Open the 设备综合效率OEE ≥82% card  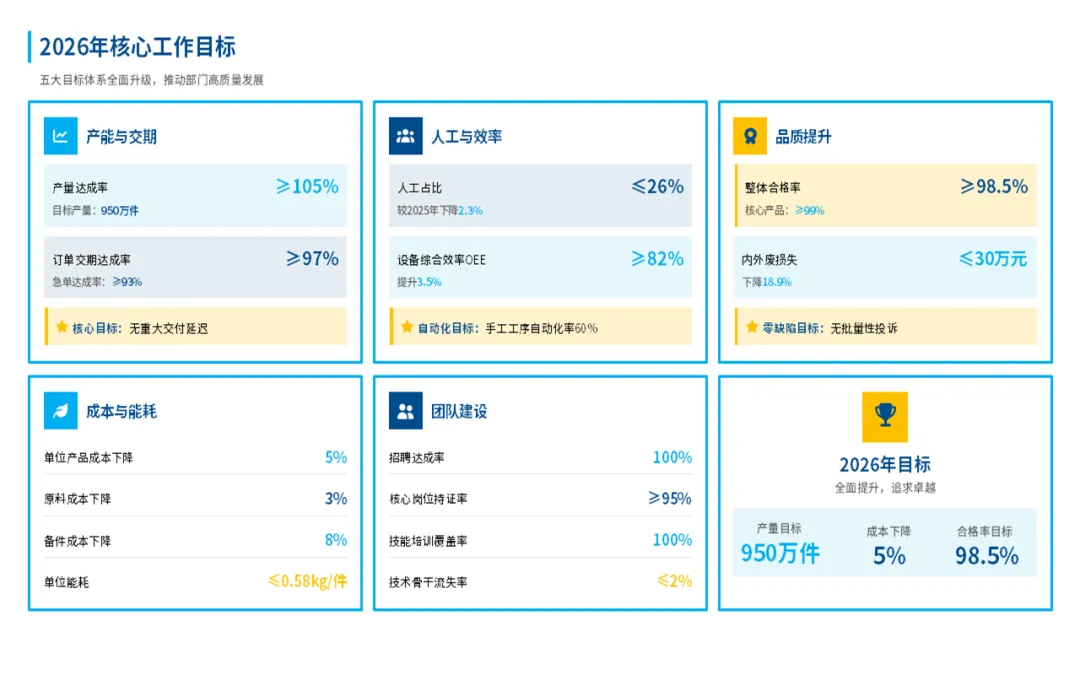[x=540, y=267]
